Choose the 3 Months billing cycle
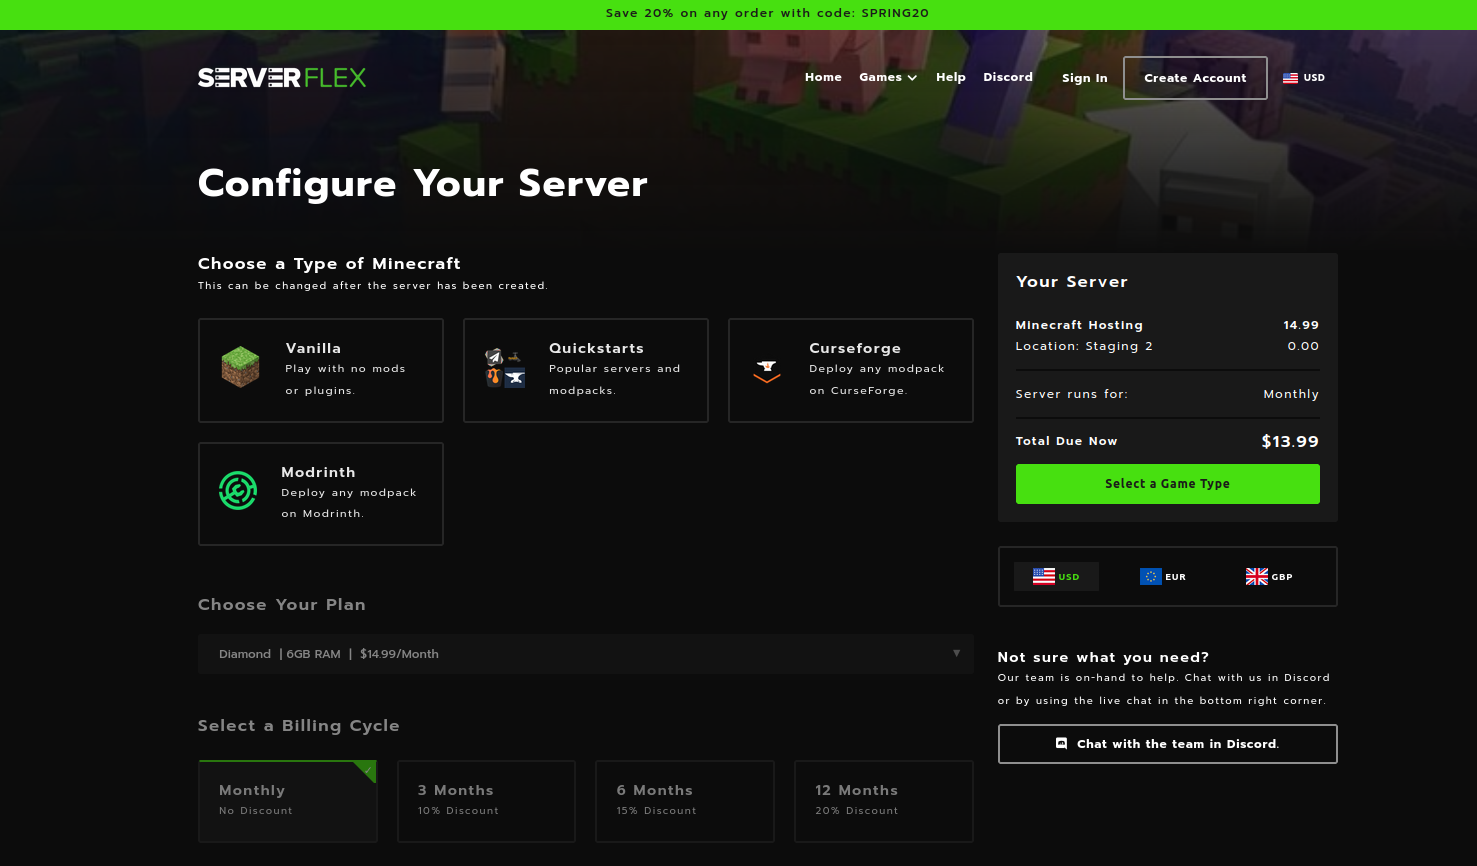 [x=486, y=801]
